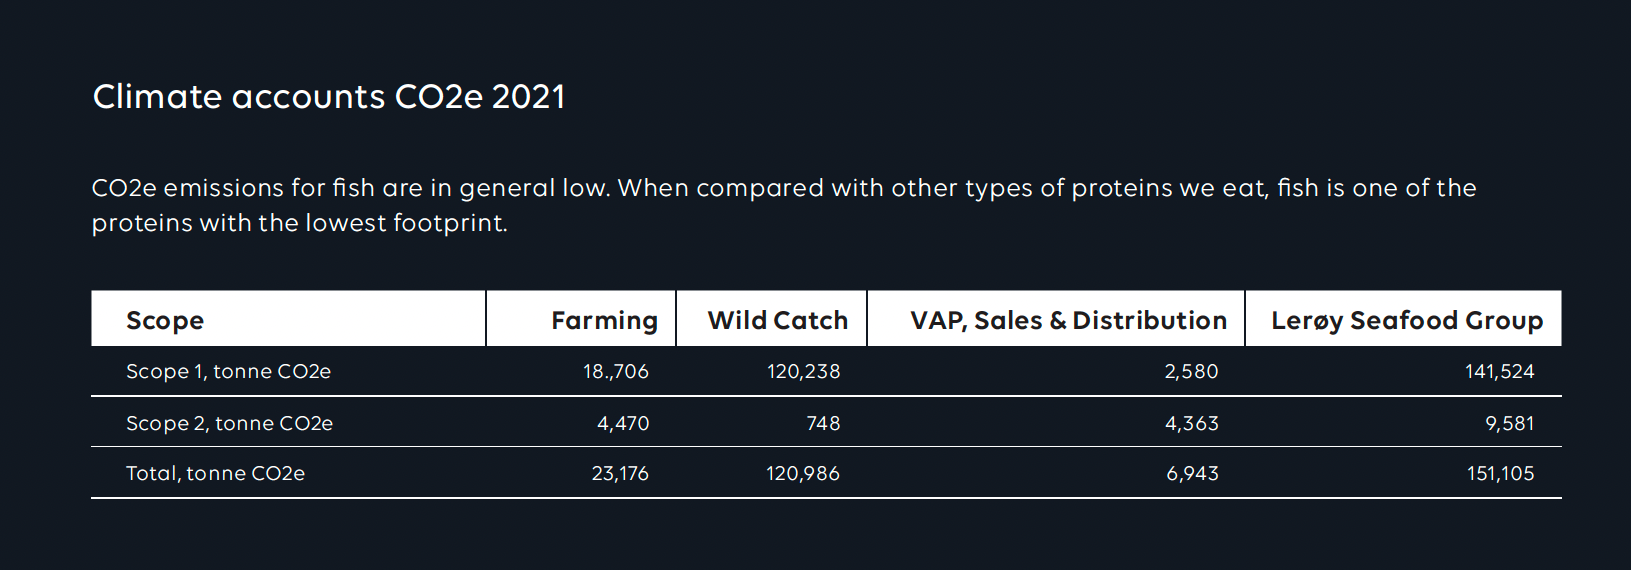Click the VAP Scope 2 value 4,363
The width and height of the screenshot is (1631, 570).
1192,424
